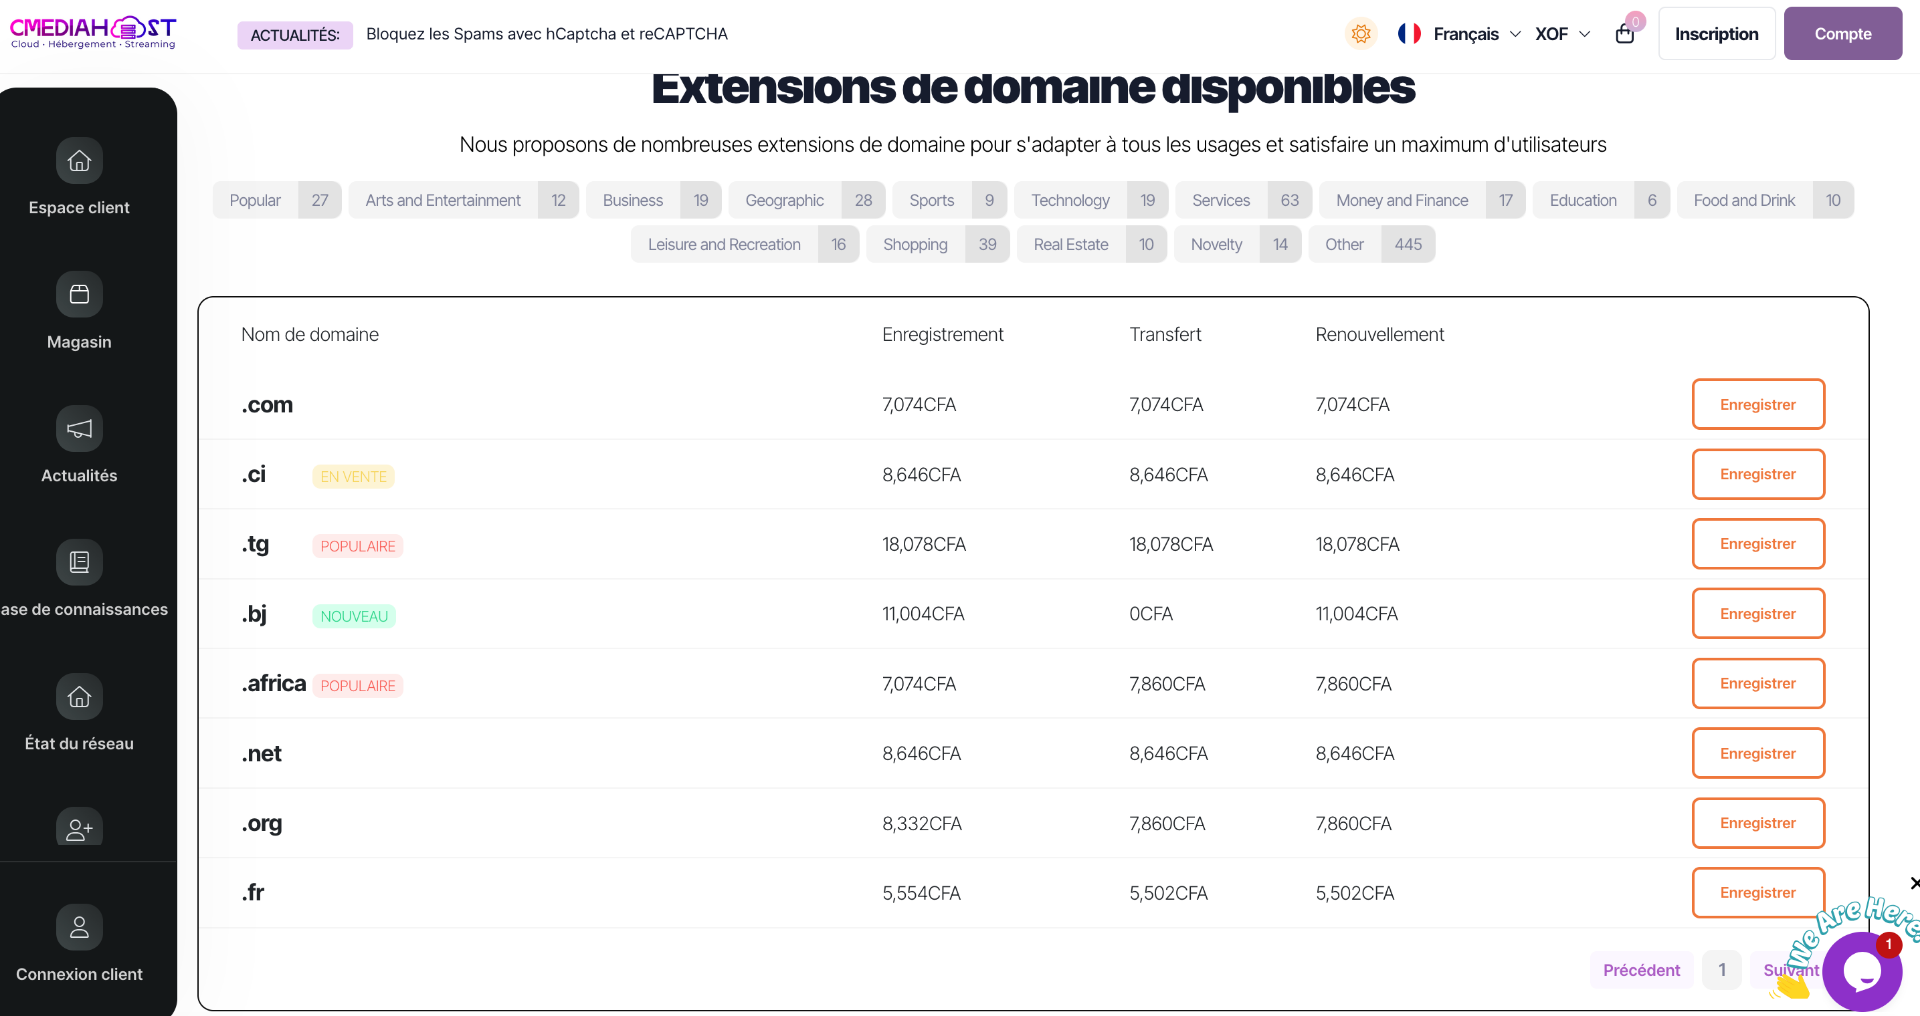Image resolution: width=1920 pixels, height=1016 pixels.
Task: Click the Transfert column header
Action: [1165, 335]
